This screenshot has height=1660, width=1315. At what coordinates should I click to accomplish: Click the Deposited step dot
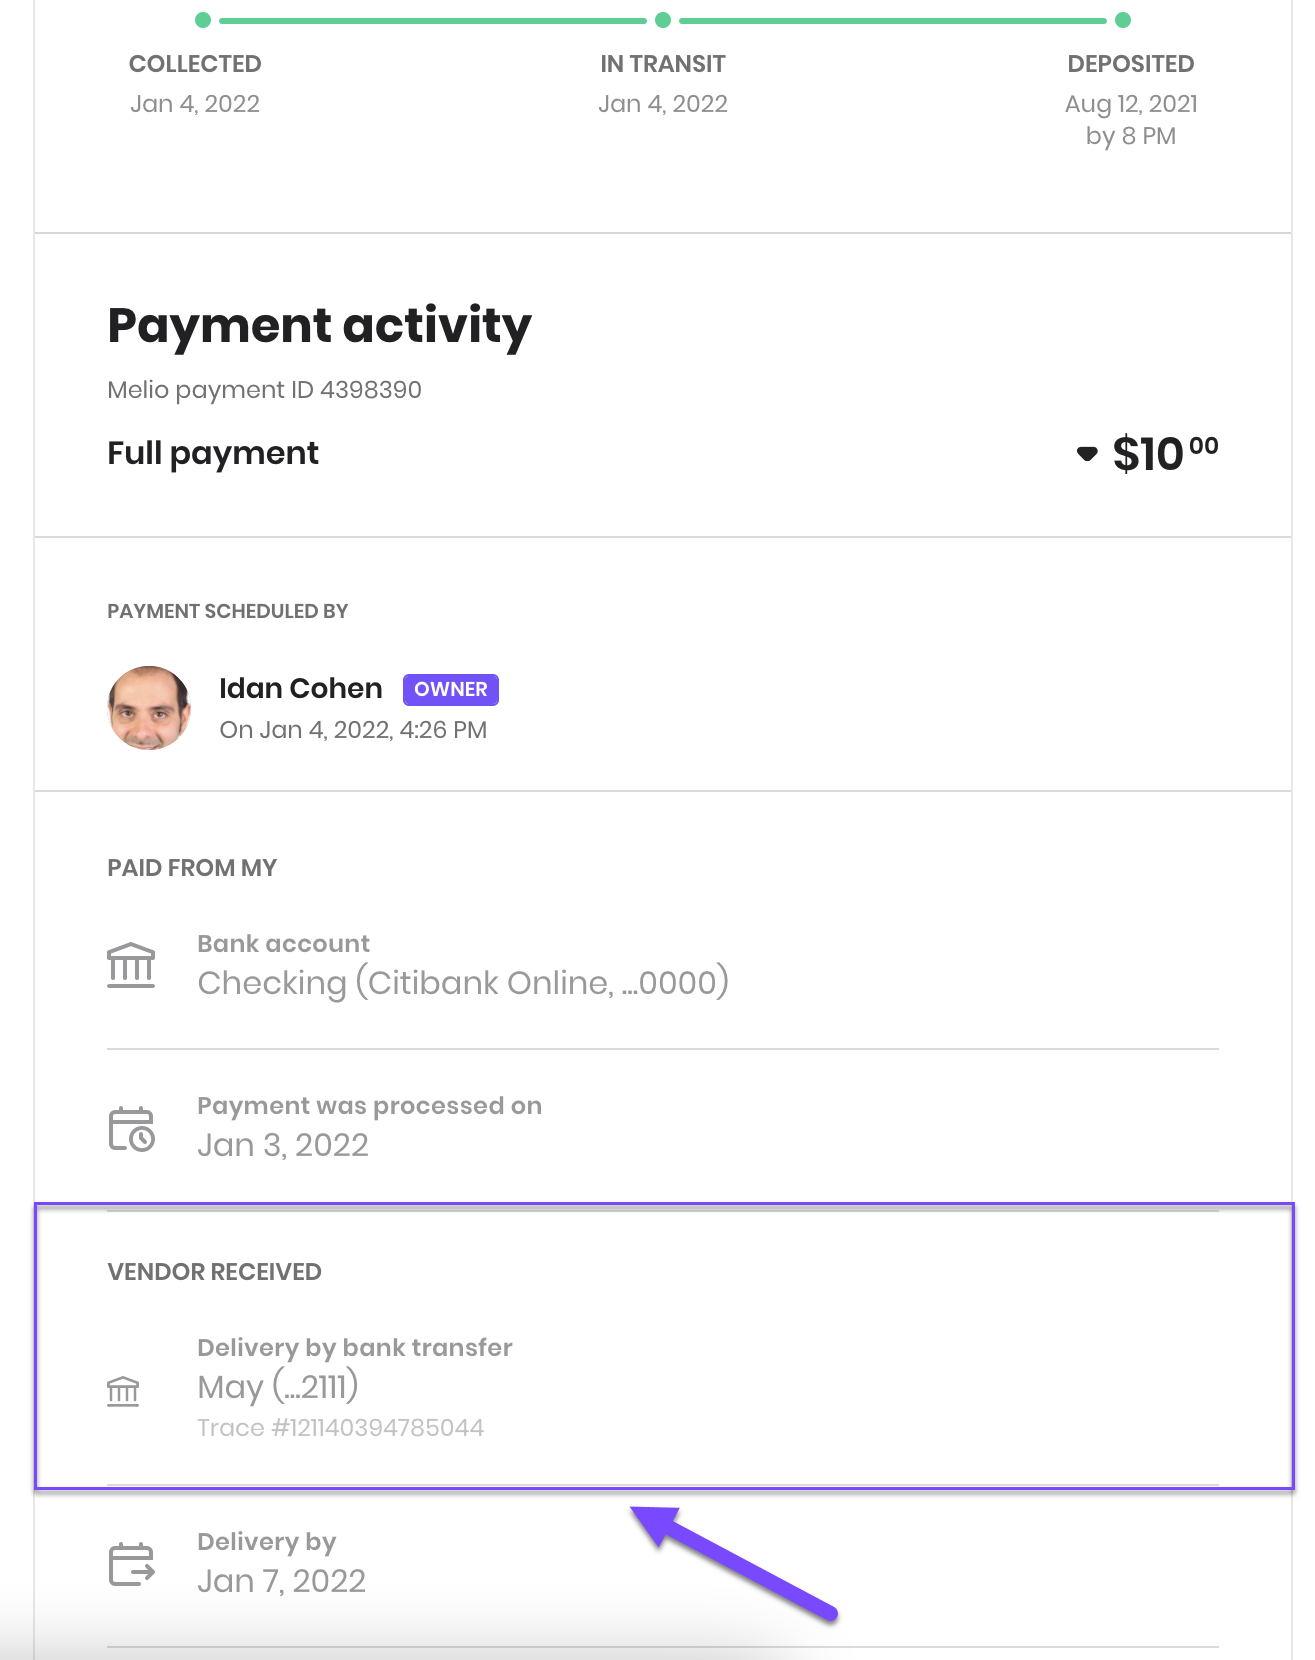point(1123,20)
